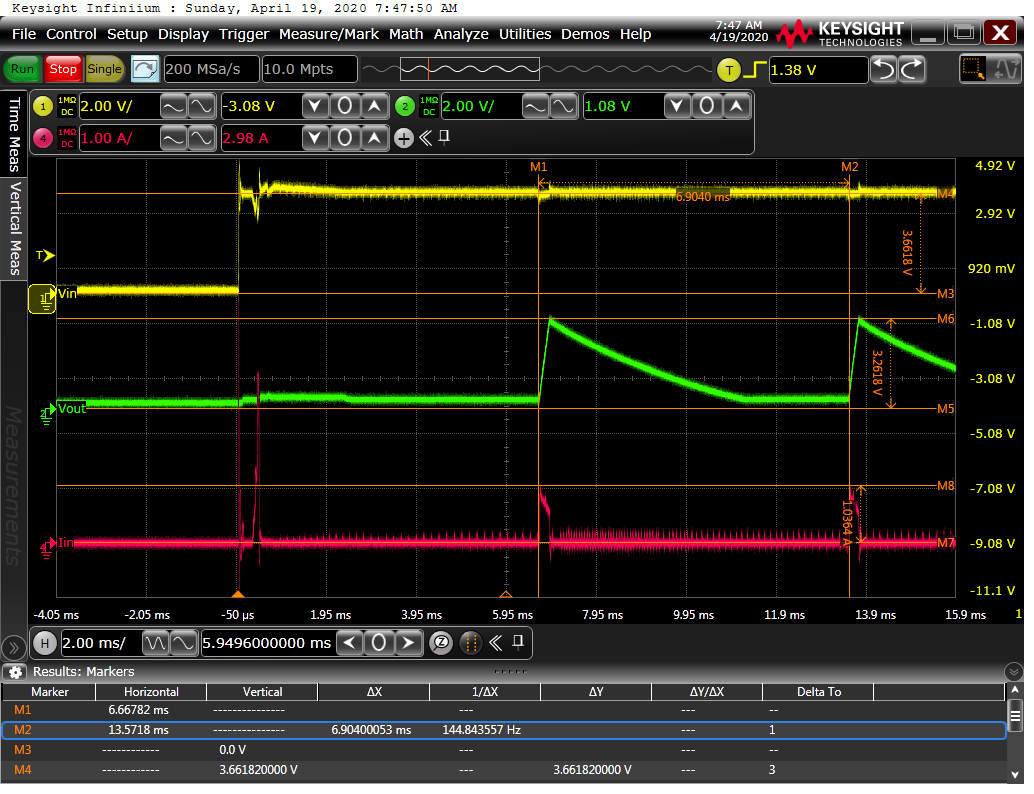Click the memory bar waveform overview
1034x794 pixels.
(537, 69)
